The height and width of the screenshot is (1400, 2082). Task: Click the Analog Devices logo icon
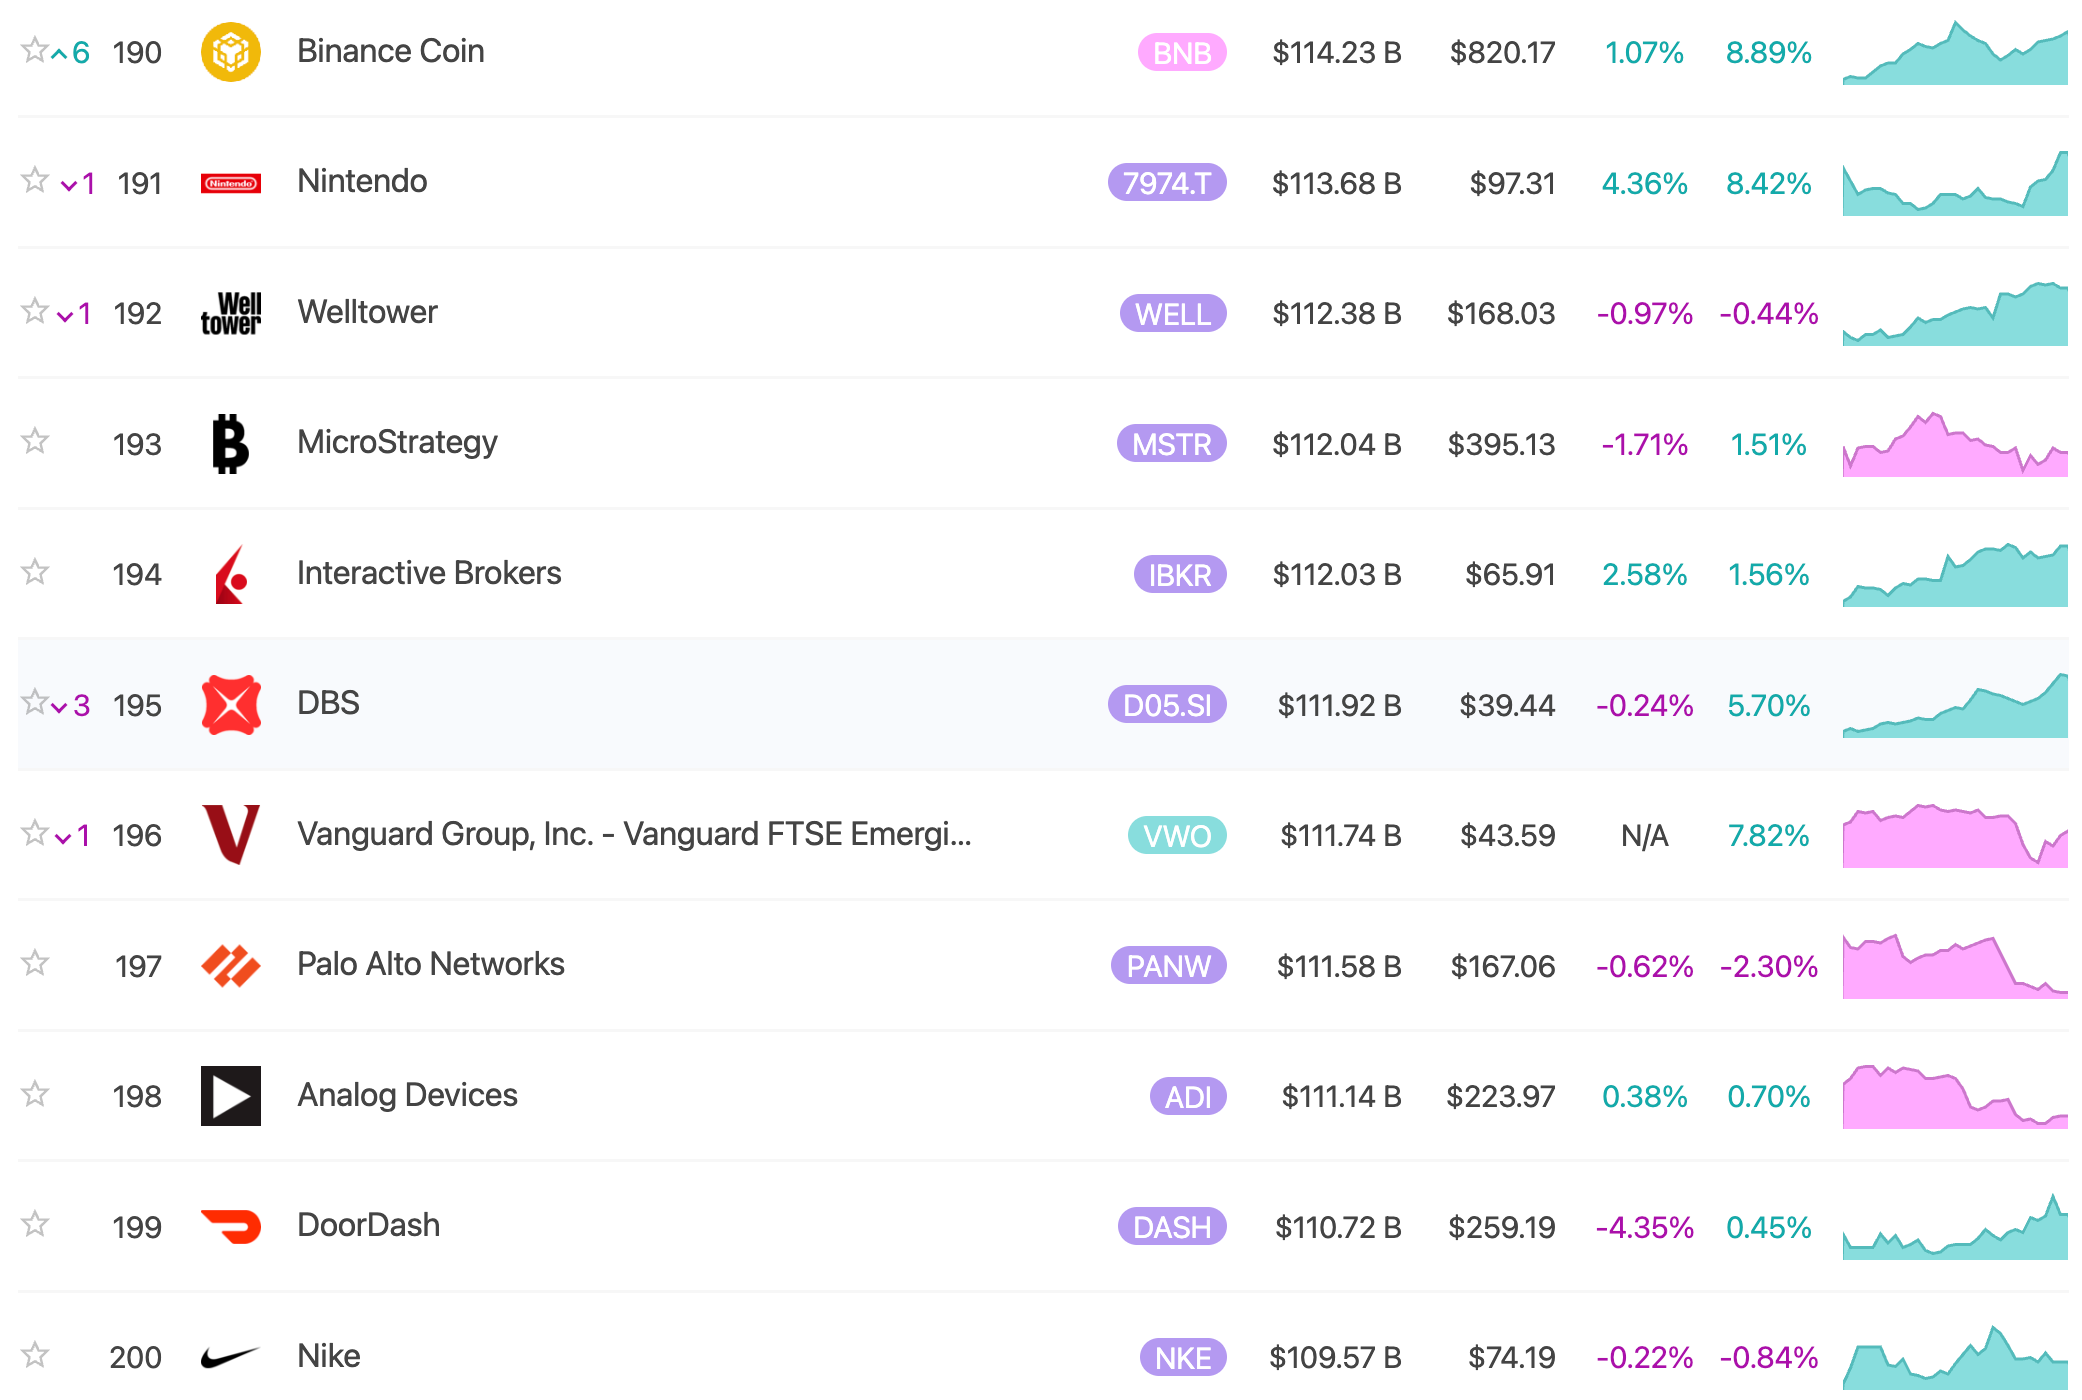coord(231,1096)
